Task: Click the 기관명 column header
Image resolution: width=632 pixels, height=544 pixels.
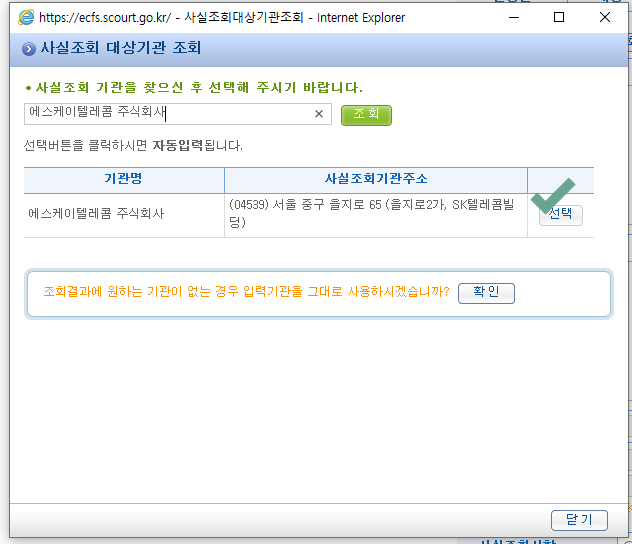Action: (124, 180)
